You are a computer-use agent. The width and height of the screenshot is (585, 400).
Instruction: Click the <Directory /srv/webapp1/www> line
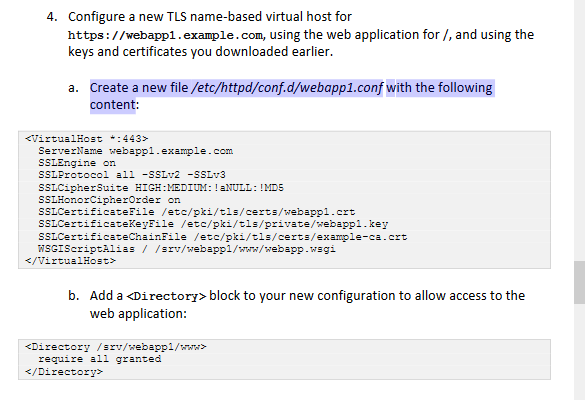[116, 347]
